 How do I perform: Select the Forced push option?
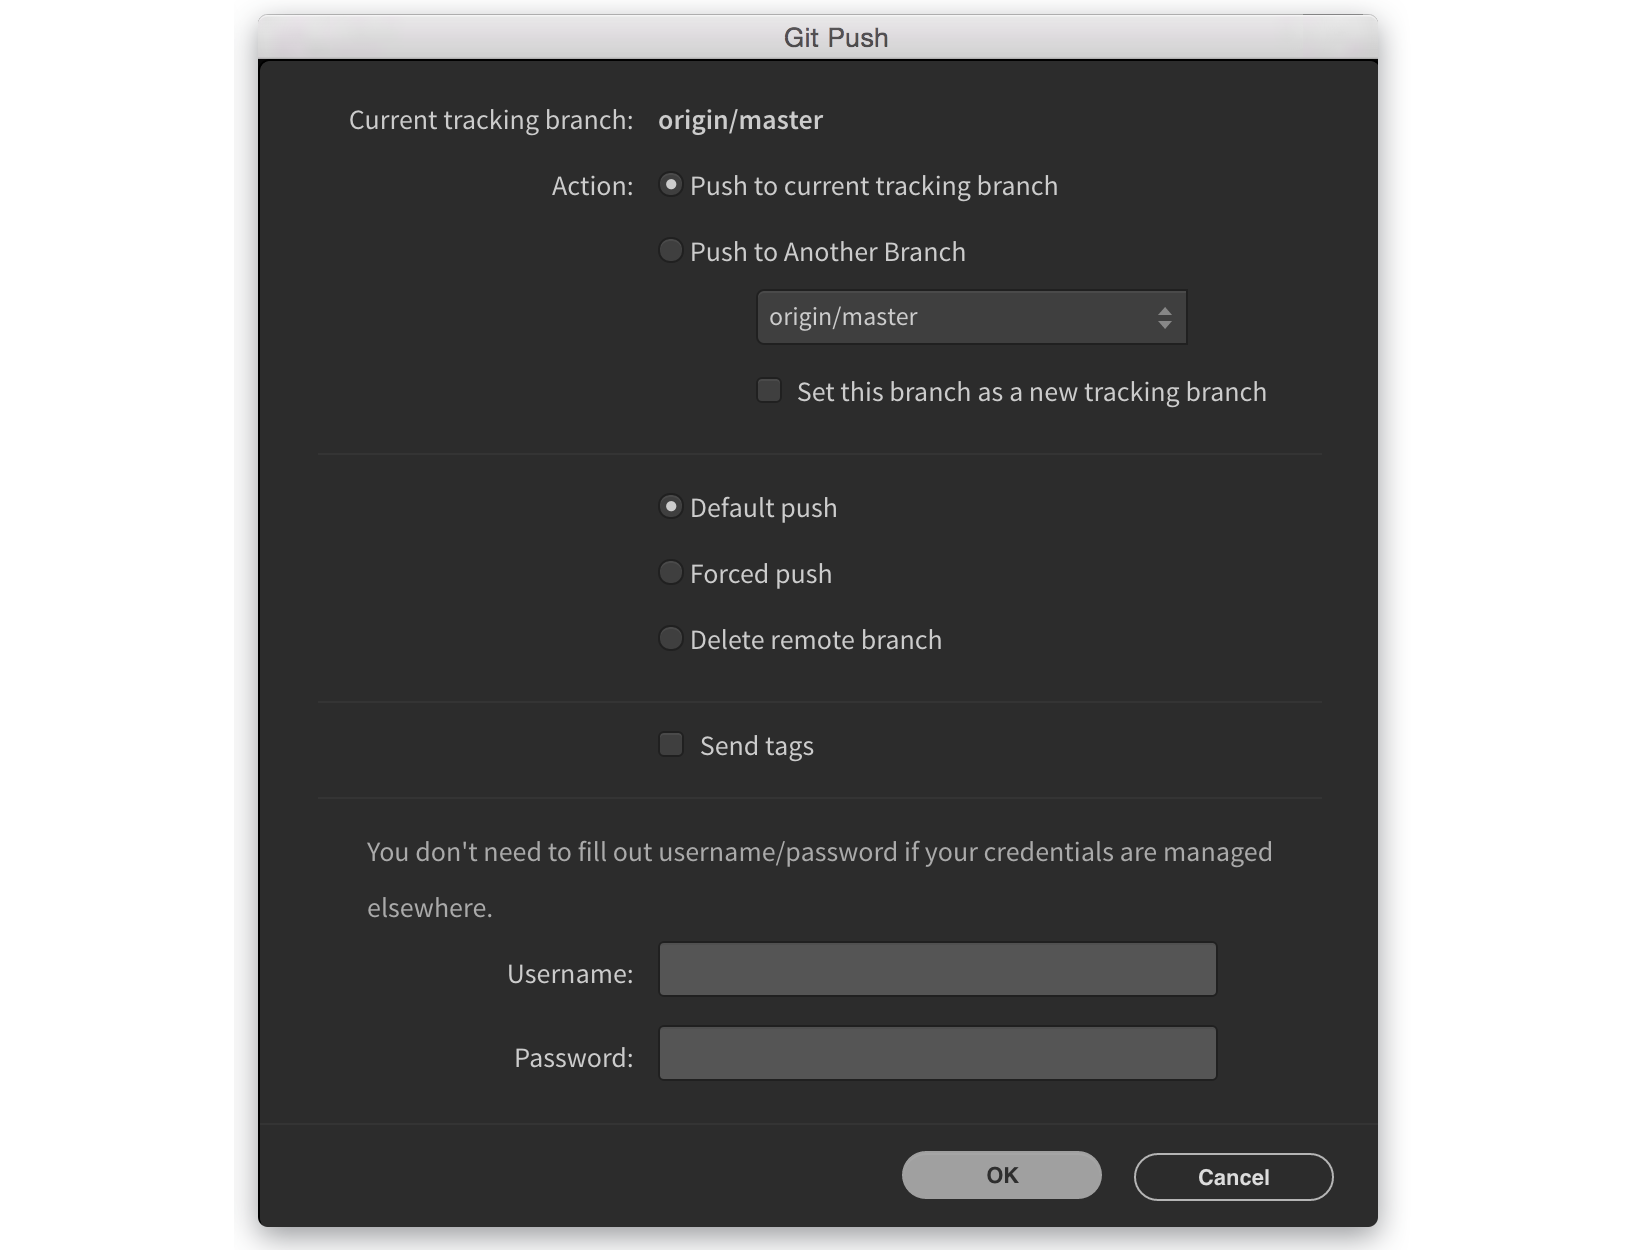(x=671, y=572)
